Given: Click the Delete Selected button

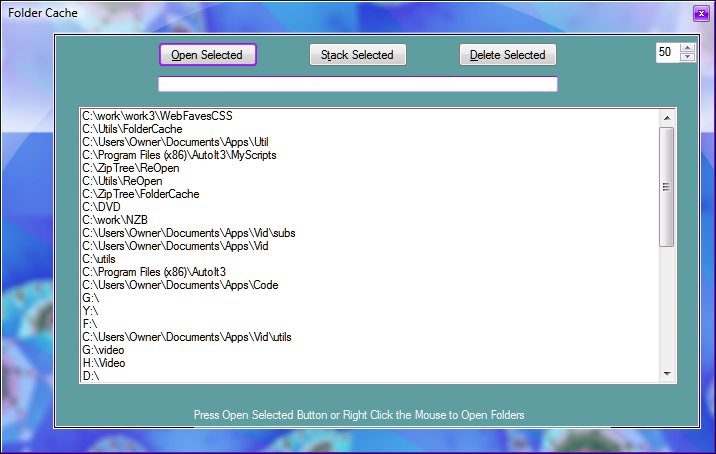Looking at the screenshot, I should [x=508, y=55].
